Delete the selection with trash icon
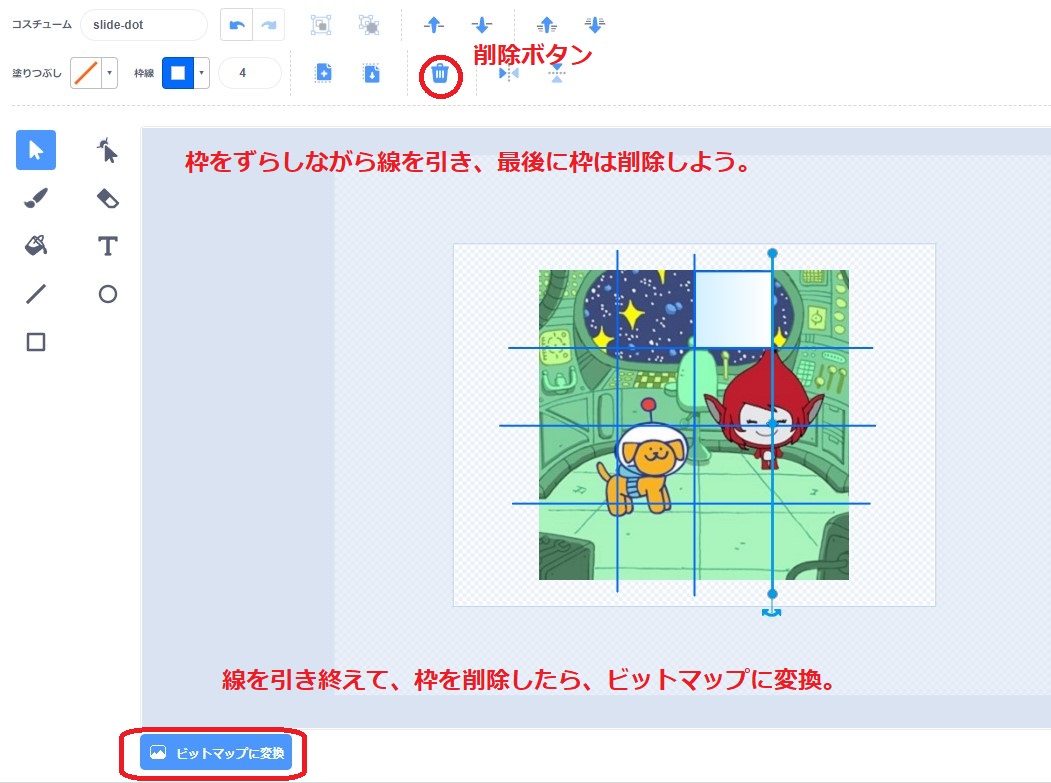Viewport: 1051px width, 783px height. click(x=440, y=74)
